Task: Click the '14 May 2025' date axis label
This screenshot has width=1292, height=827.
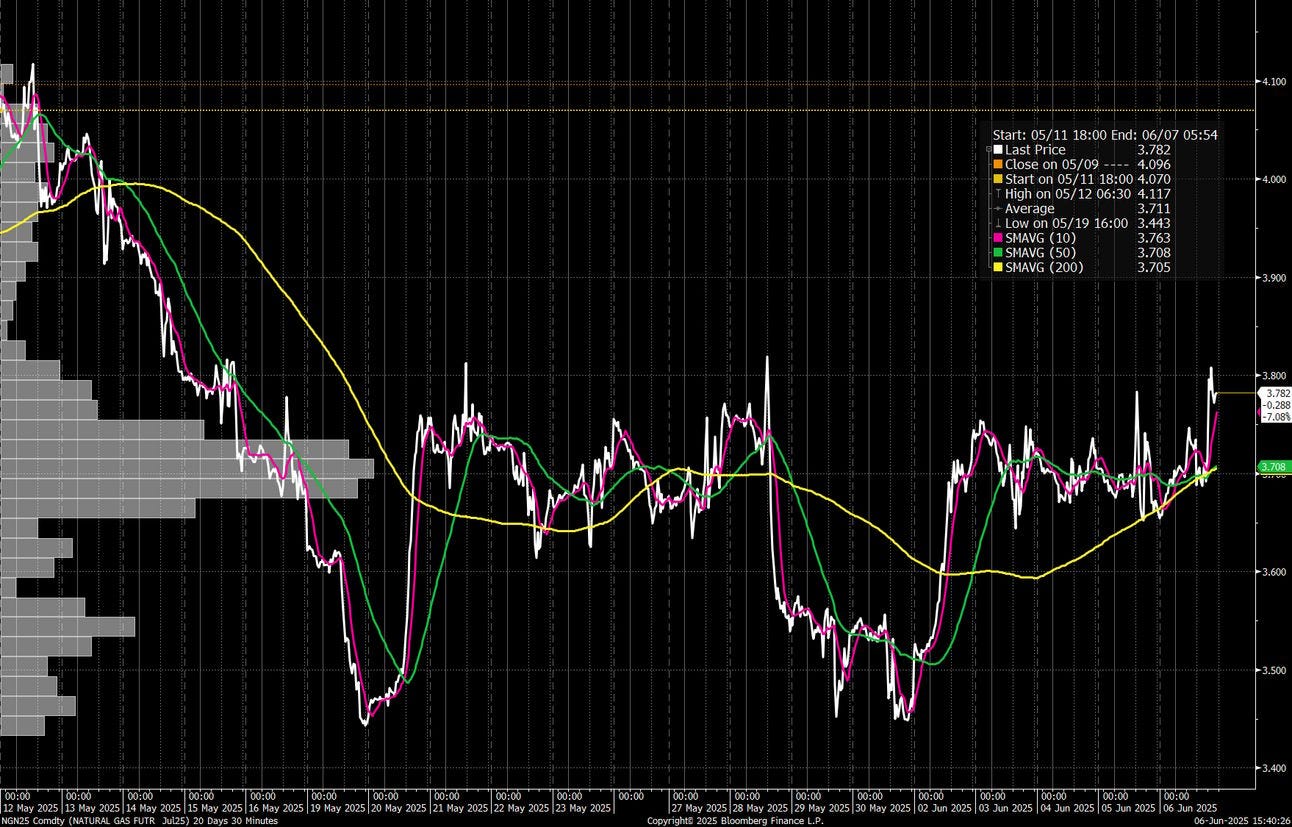Action: click(x=156, y=807)
